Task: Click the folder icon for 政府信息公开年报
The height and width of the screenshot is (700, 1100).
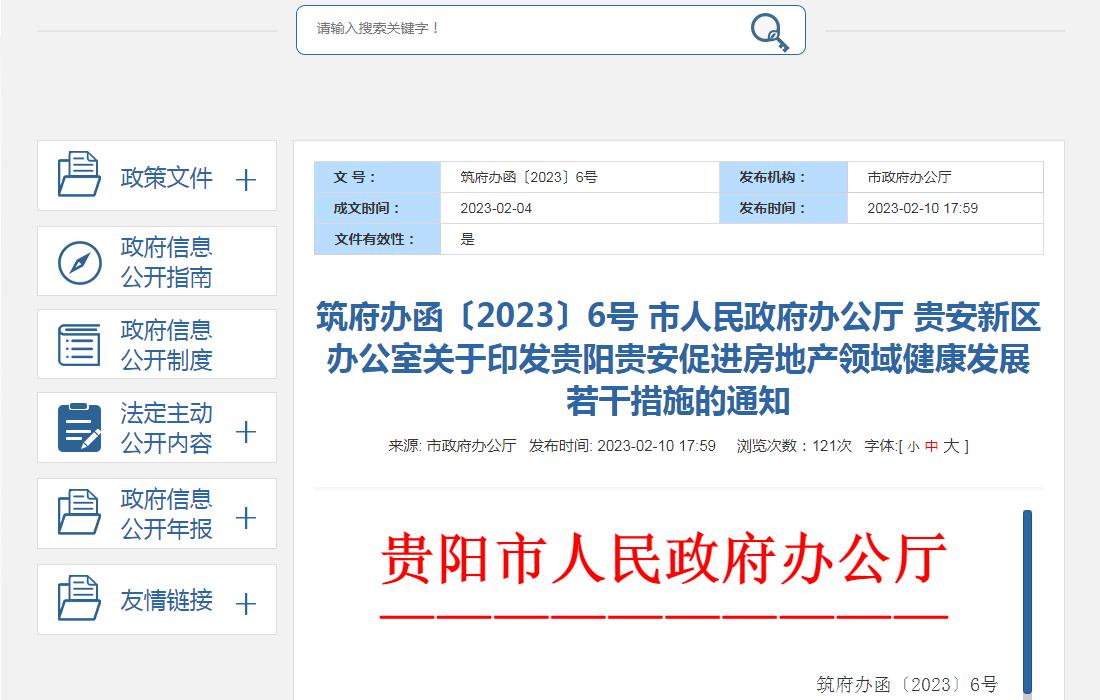Action: point(79,513)
